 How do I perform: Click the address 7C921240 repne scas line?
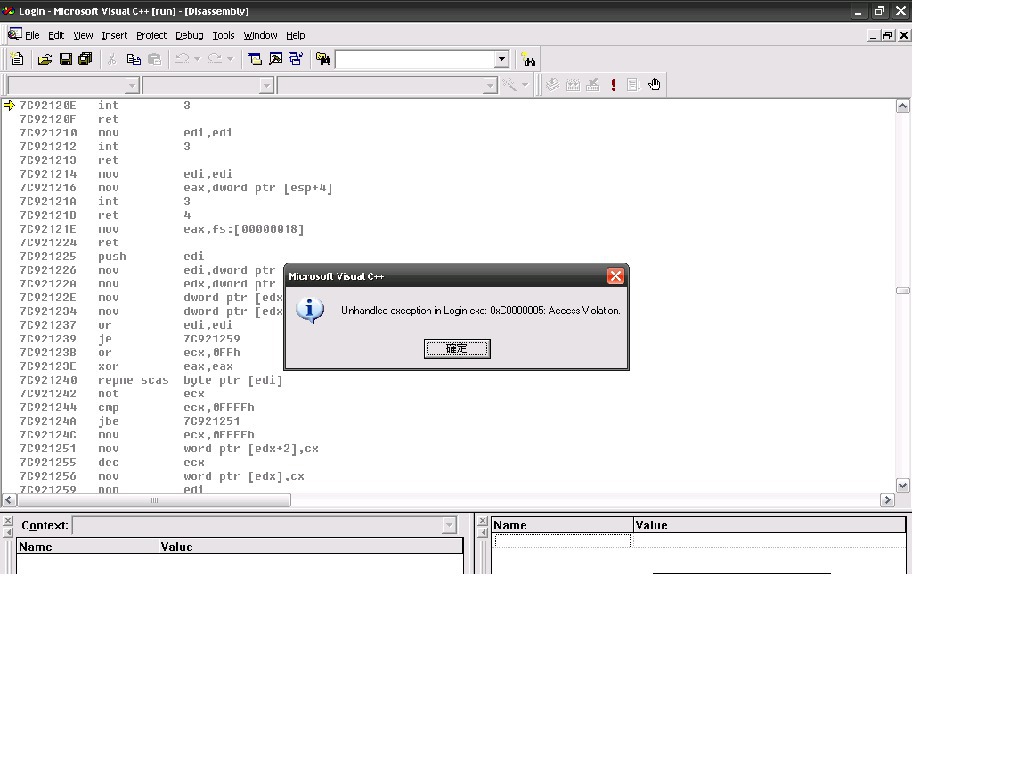coord(150,380)
